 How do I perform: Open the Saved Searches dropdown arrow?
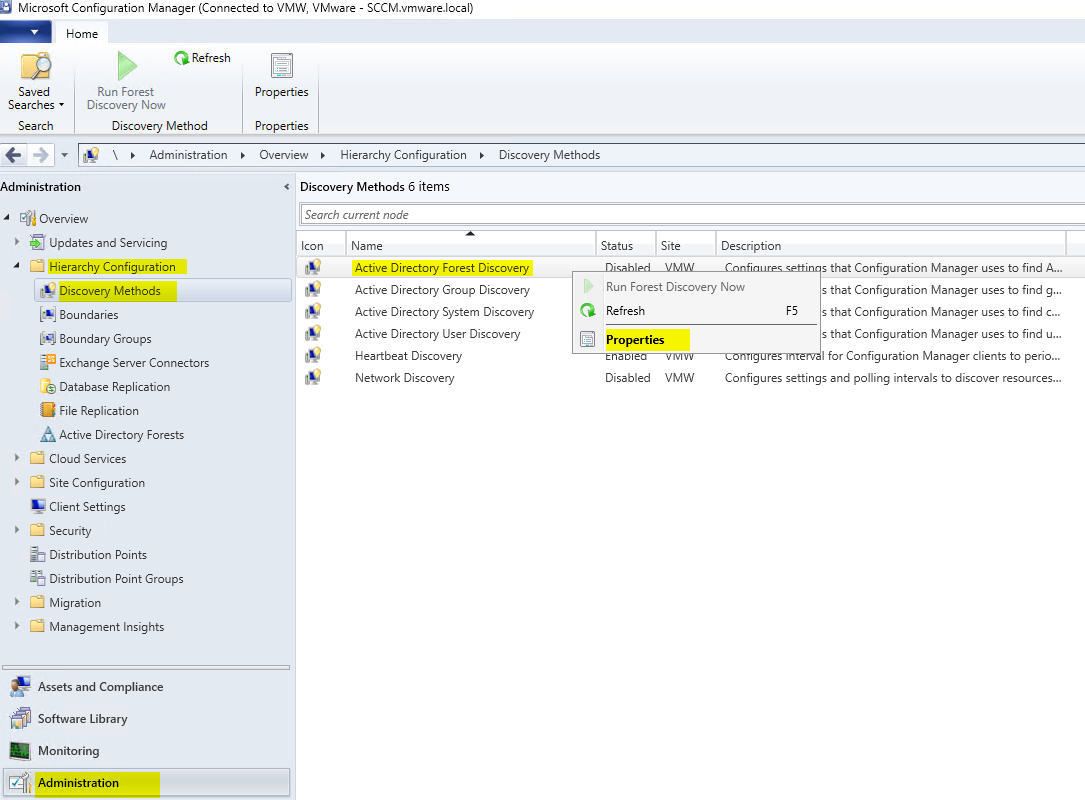[x=61, y=105]
